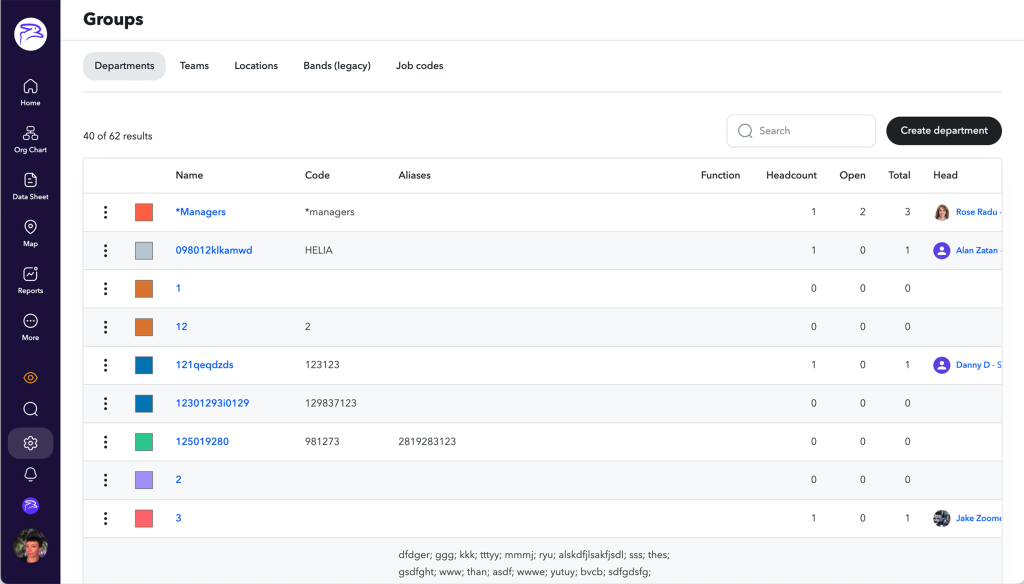Open three-dot menu for department 3
This screenshot has height=584, width=1024.
(105, 518)
